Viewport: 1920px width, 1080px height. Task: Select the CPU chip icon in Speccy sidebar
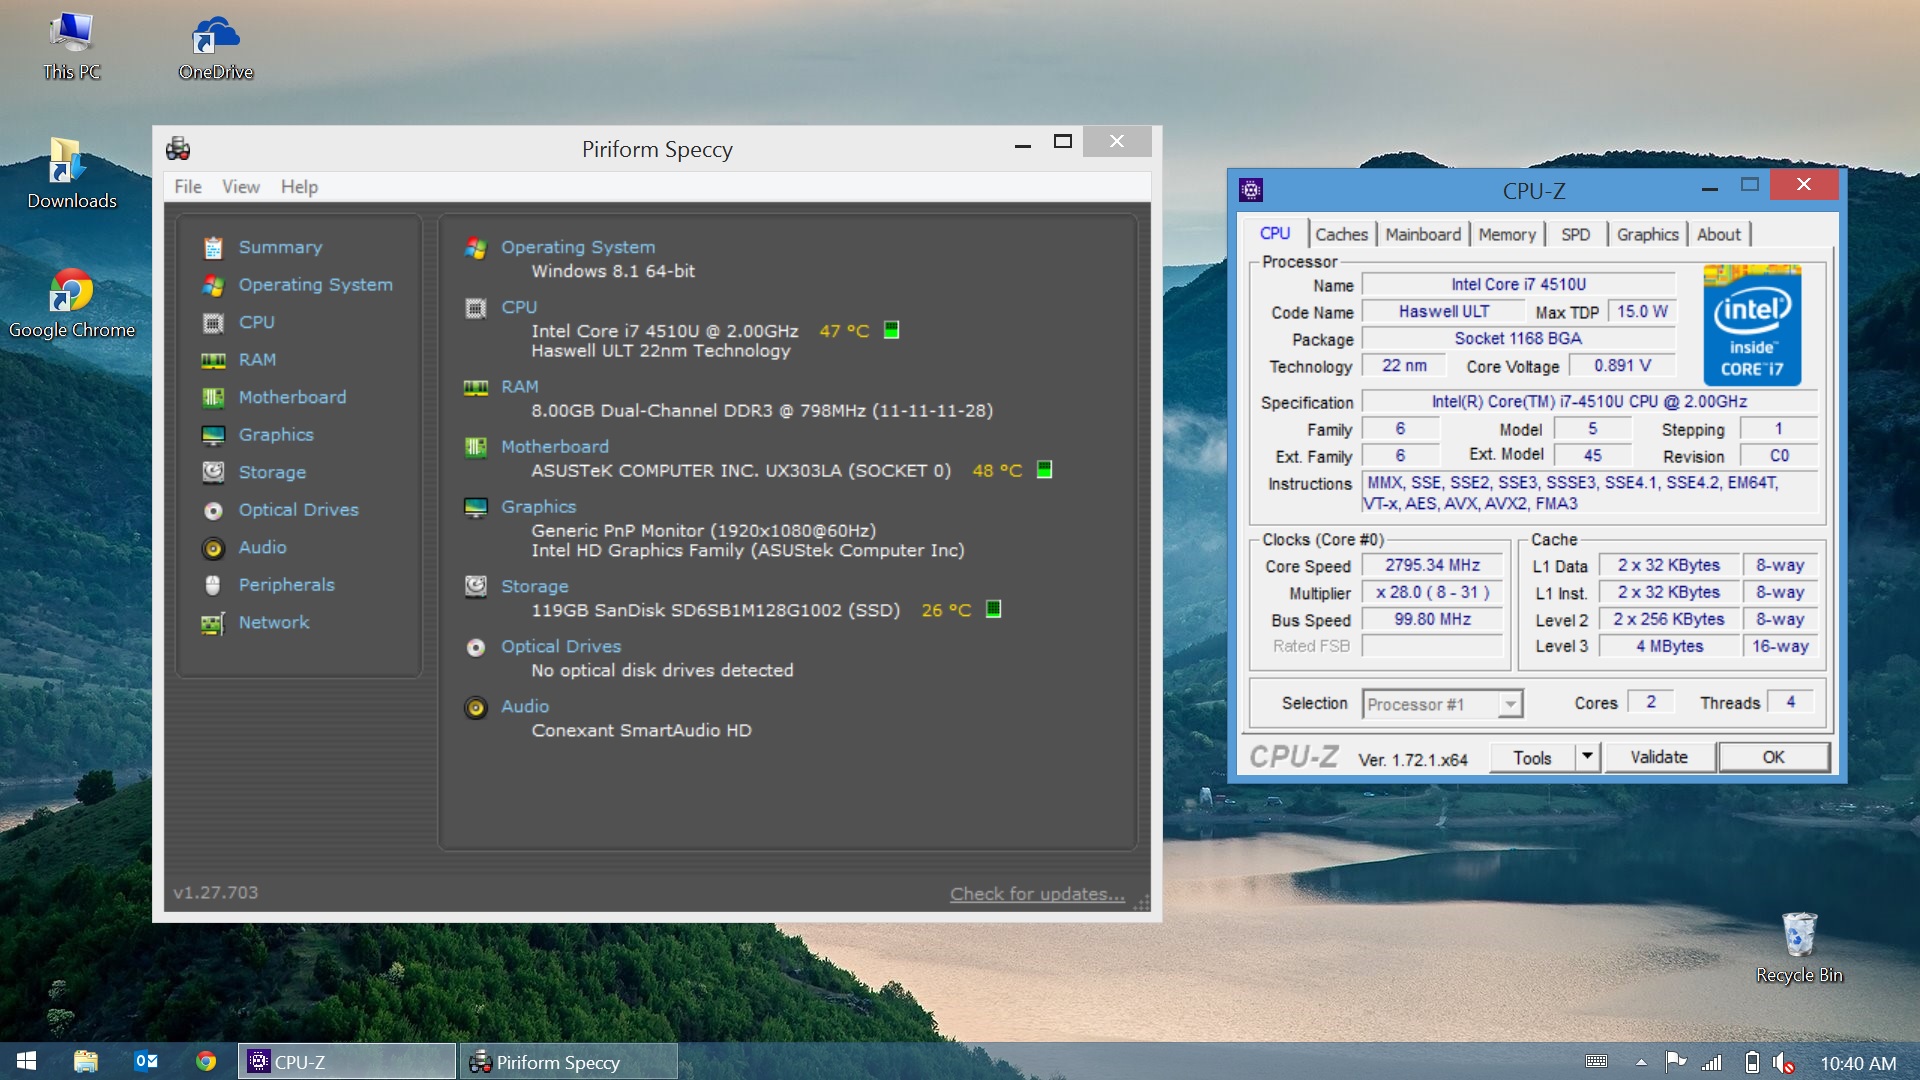pos(213,323)
